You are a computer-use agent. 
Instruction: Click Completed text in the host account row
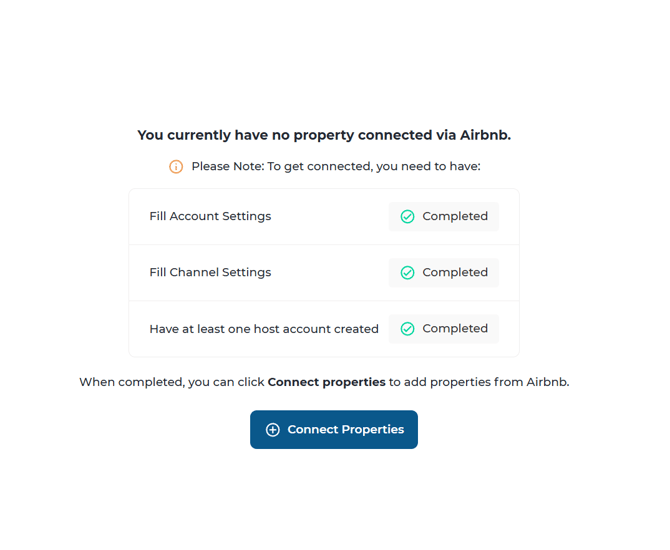coord(455,329)
